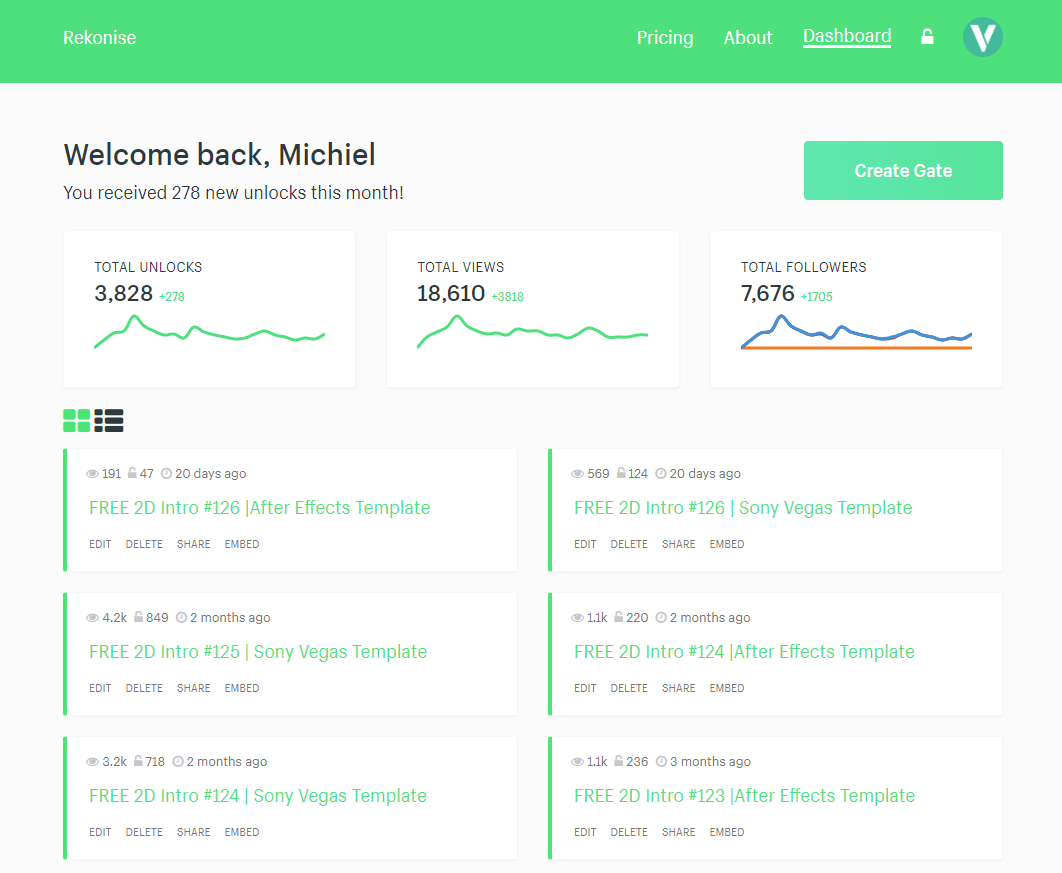Image resolution: width=1062 pixels, height=873 pixels.
Task: Share the #126 After Effects gate
Action: click(x=194, y=544)
